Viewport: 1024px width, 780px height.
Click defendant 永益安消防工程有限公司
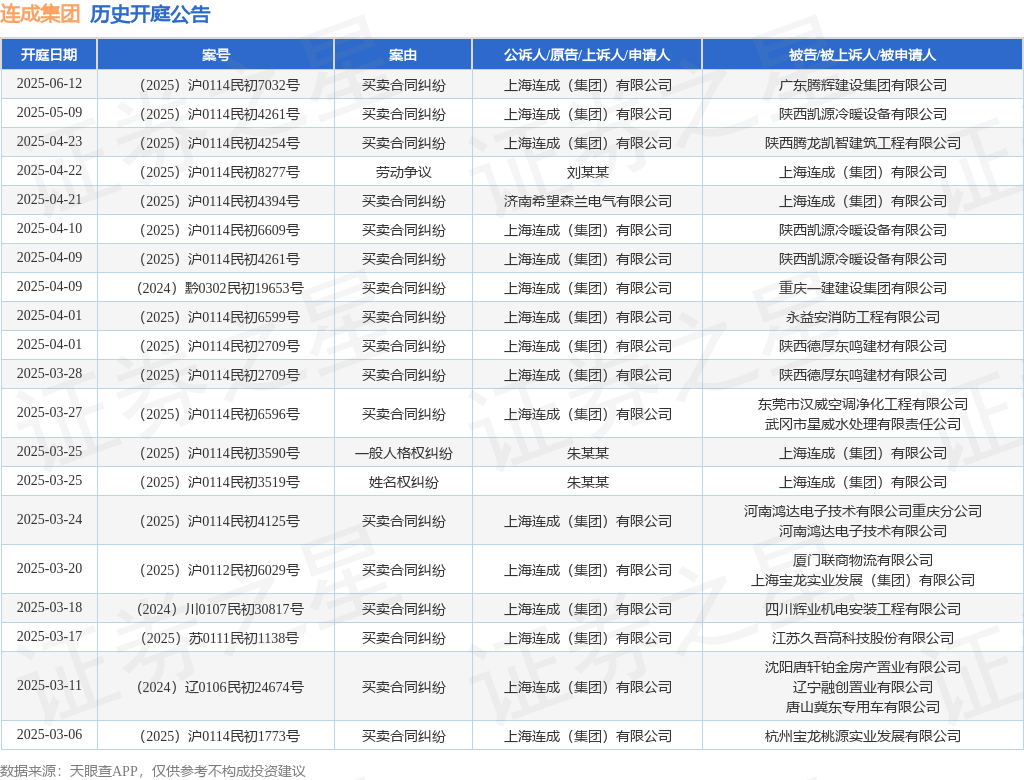(863, 317)
